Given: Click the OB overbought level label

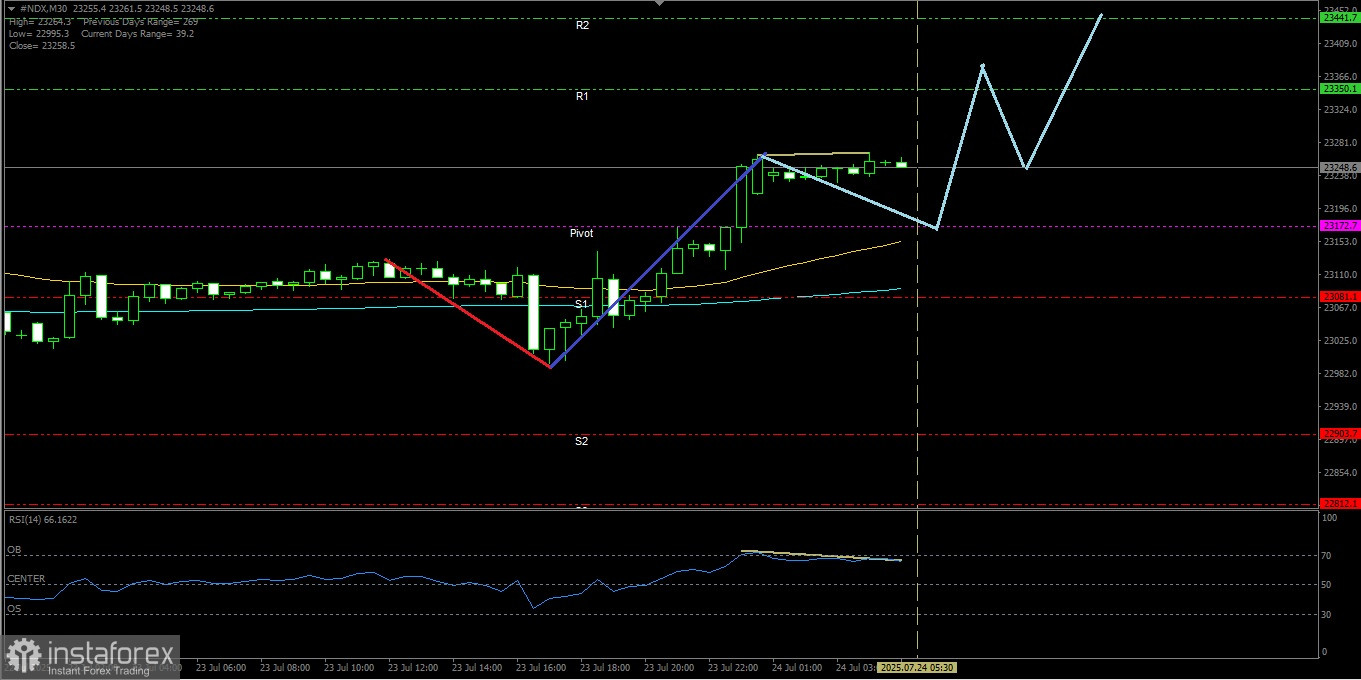Looking at the screenshot, I should click(14, 550).
